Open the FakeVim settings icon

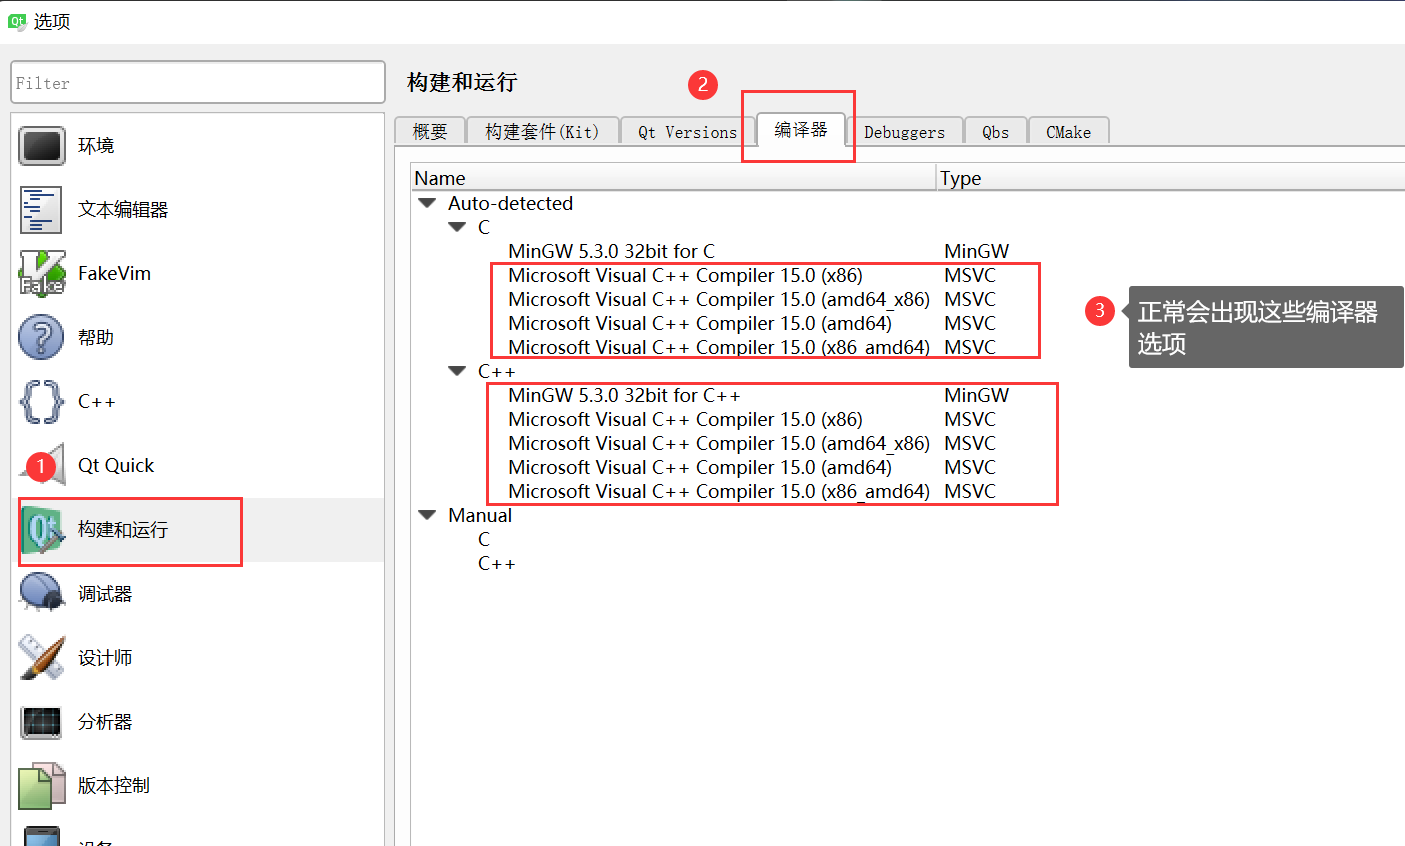(x=42, y=273)
